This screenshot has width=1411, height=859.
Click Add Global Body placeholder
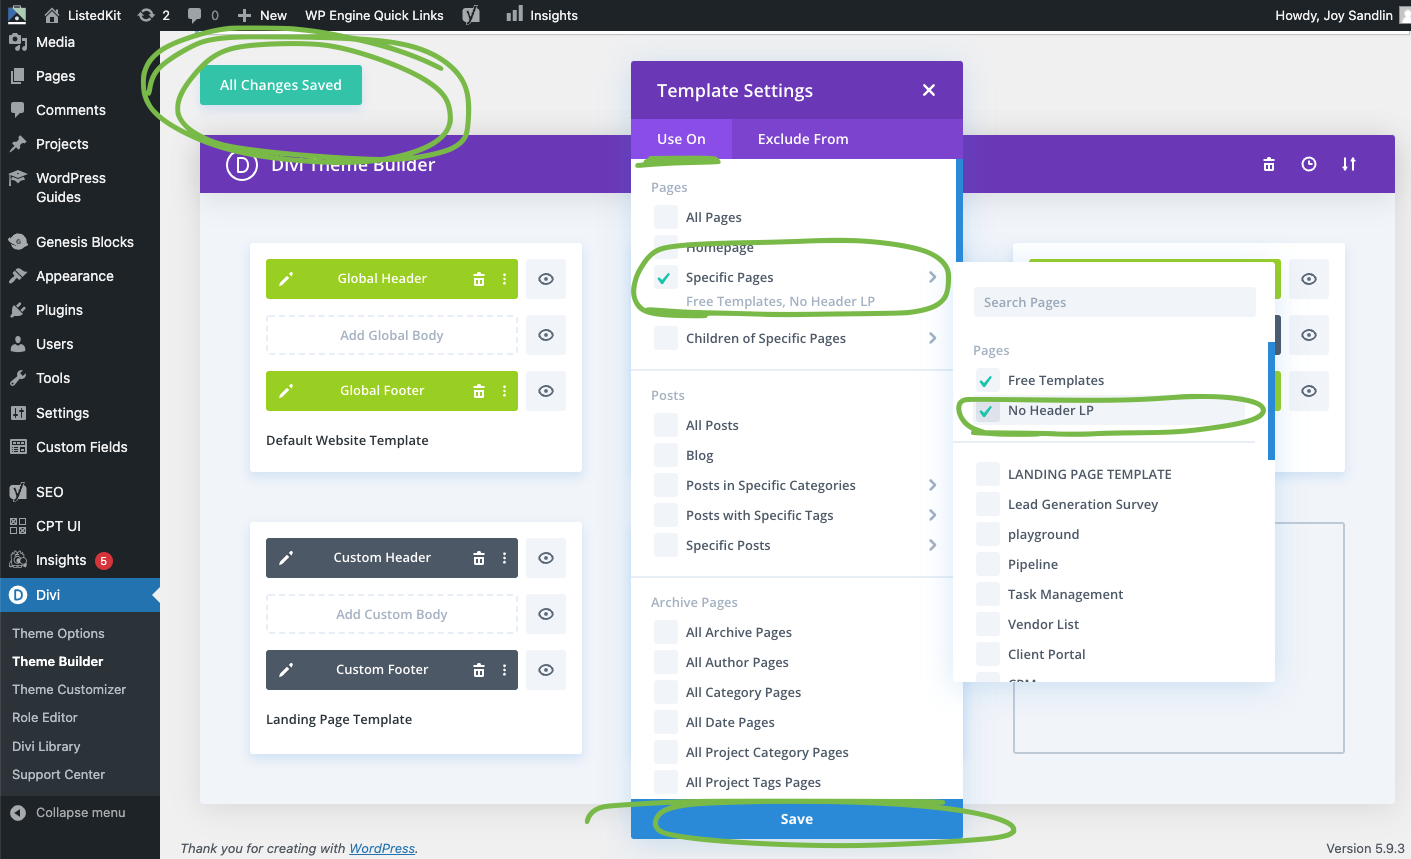pos(392,335)
